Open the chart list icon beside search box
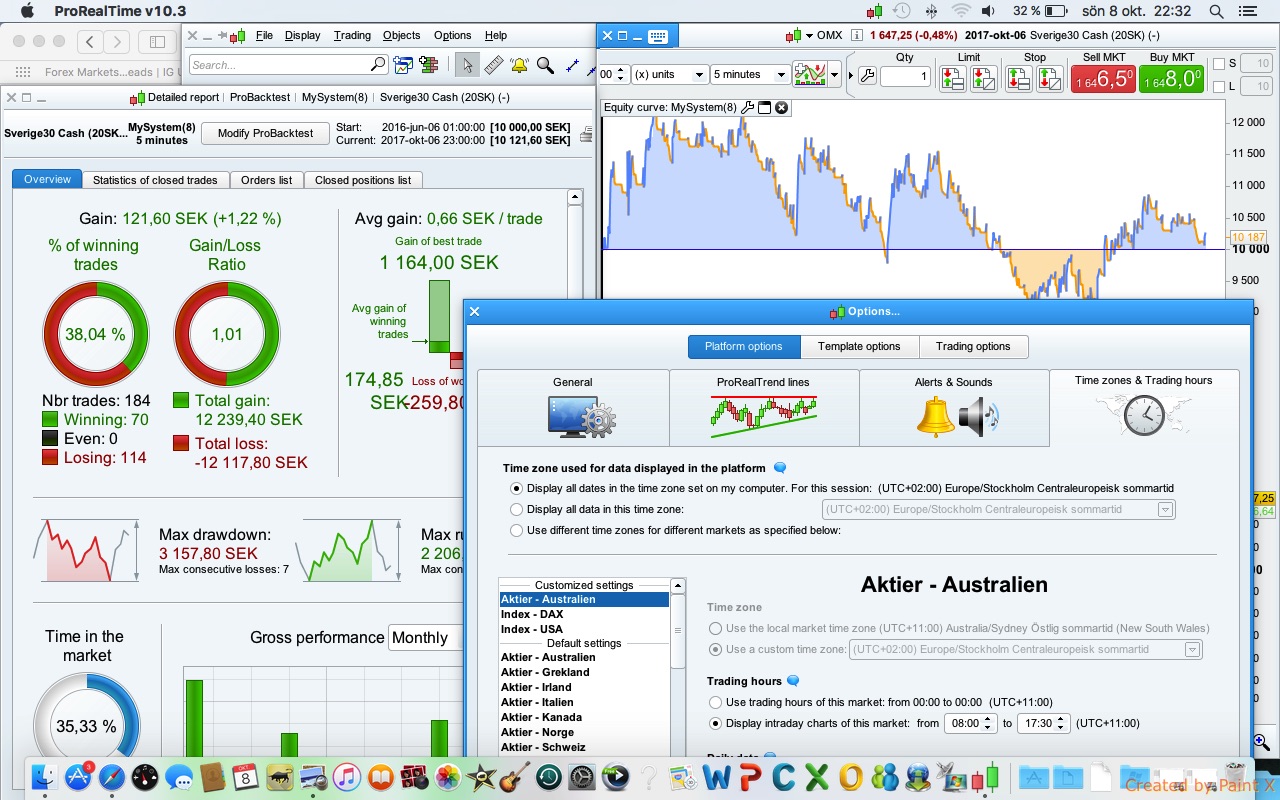 click(403, 65)
